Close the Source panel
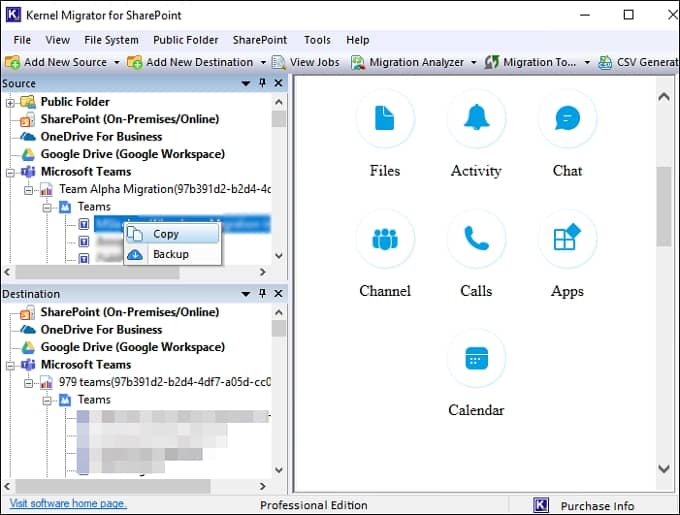 tap(278, 83)
